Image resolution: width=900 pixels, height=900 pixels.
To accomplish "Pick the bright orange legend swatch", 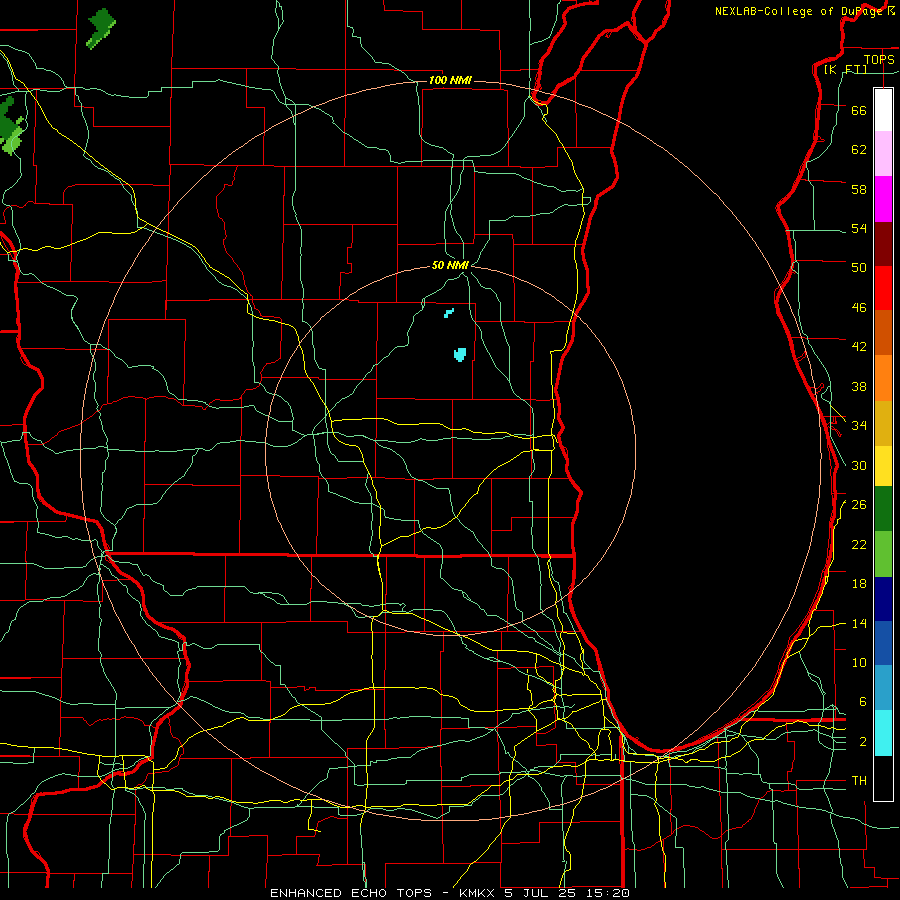I will click(x=883, y=378).
